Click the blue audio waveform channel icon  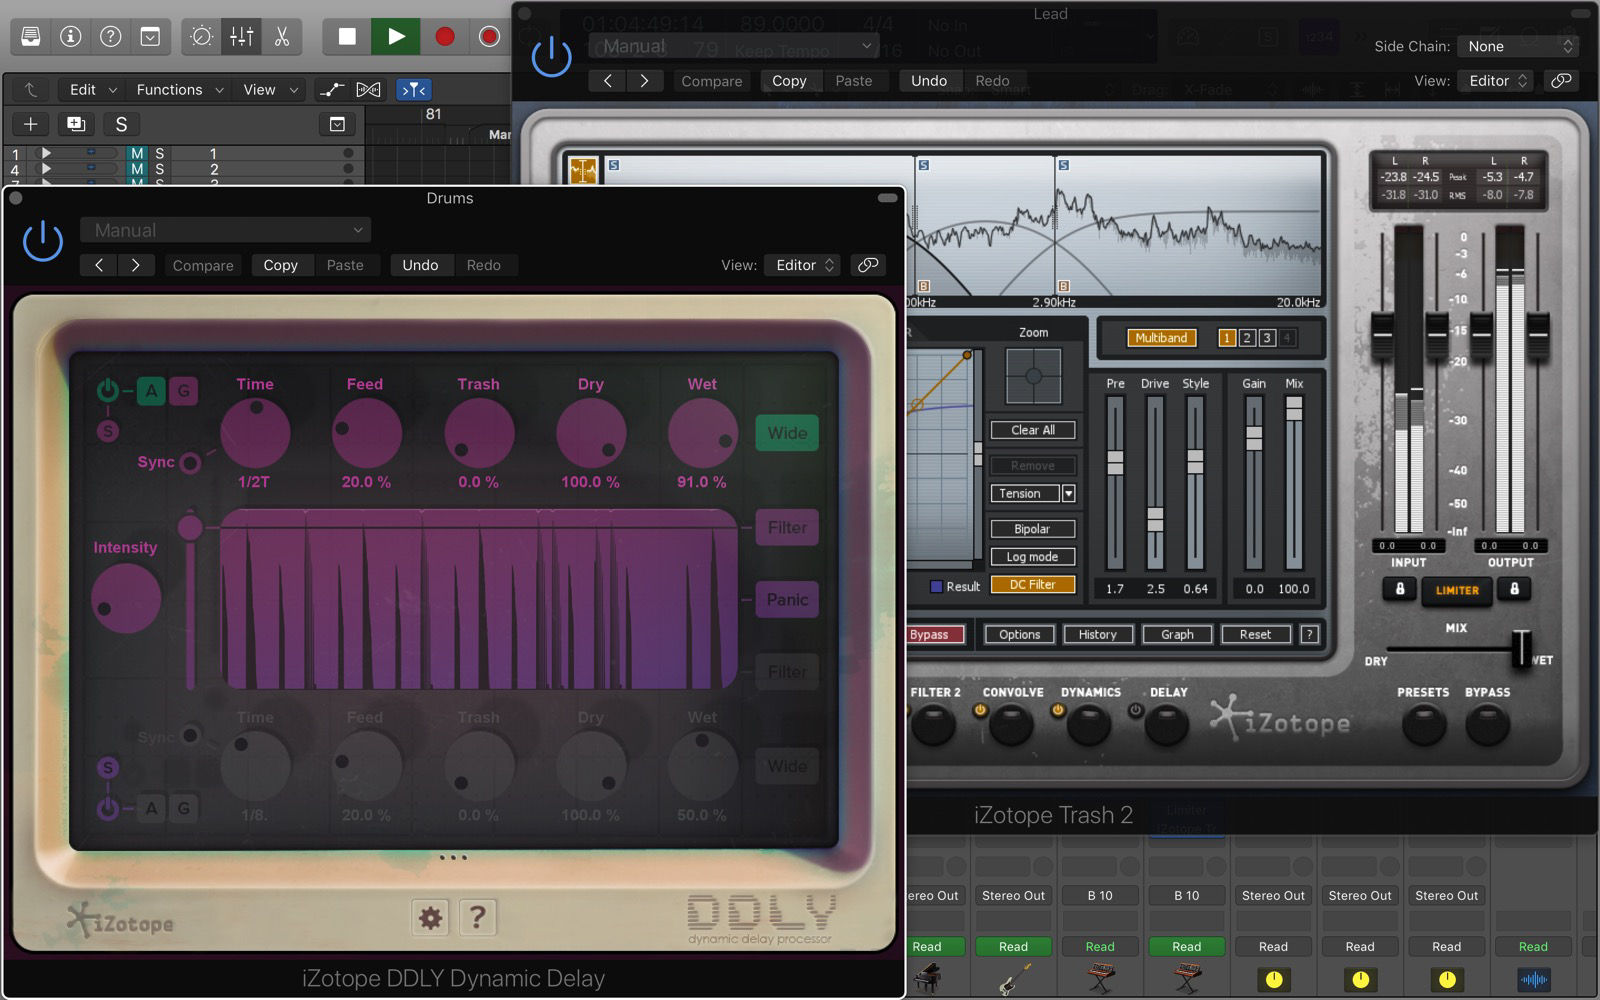coord(1533,979)
